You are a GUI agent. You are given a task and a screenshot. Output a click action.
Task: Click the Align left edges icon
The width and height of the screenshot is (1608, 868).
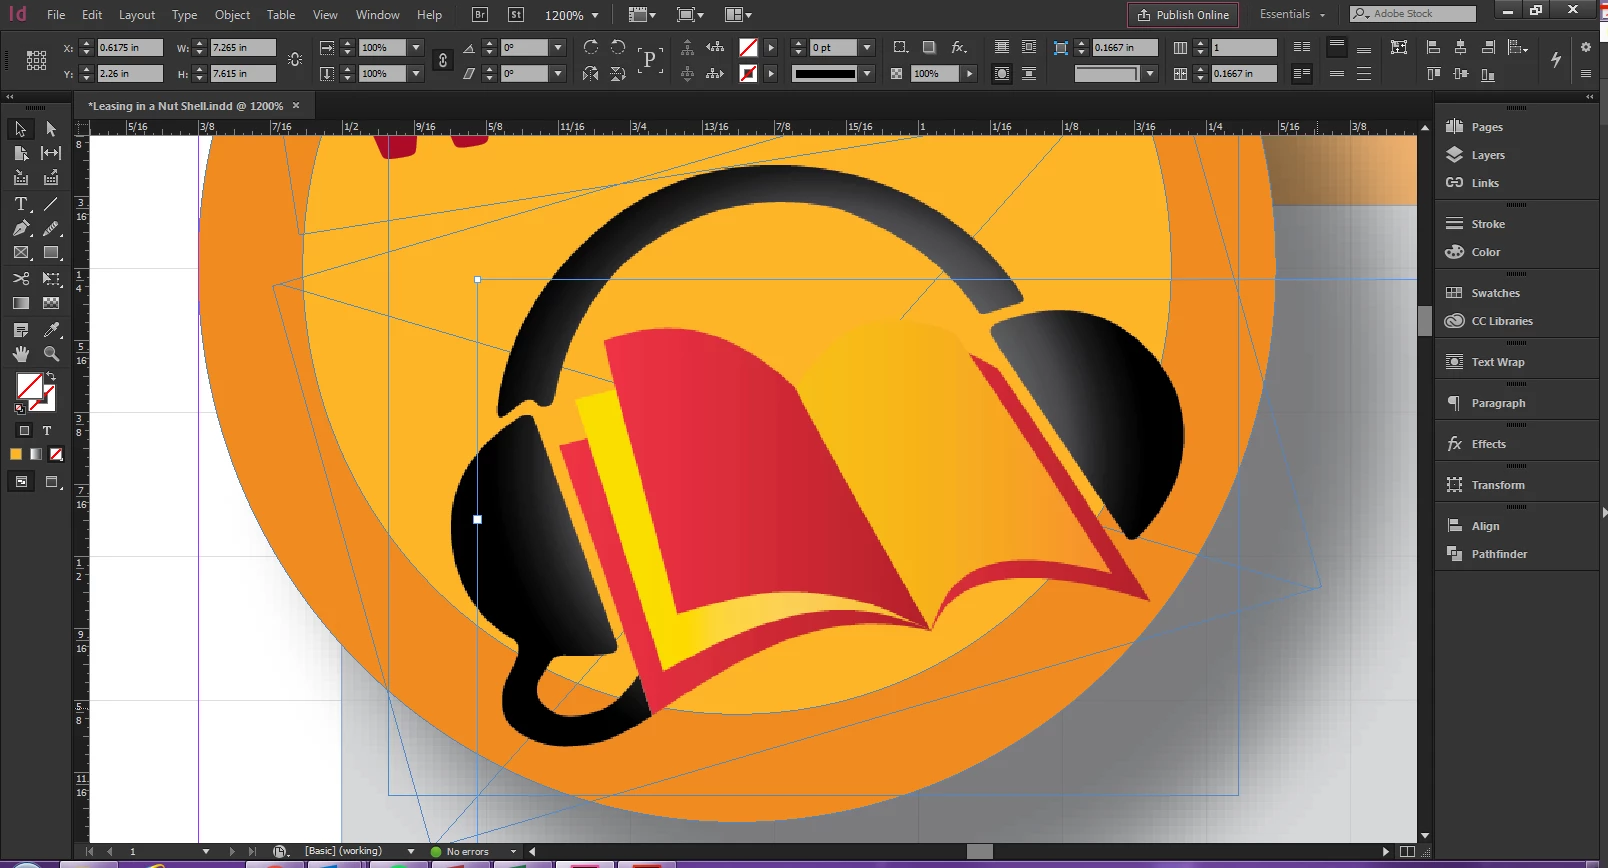1433,47
